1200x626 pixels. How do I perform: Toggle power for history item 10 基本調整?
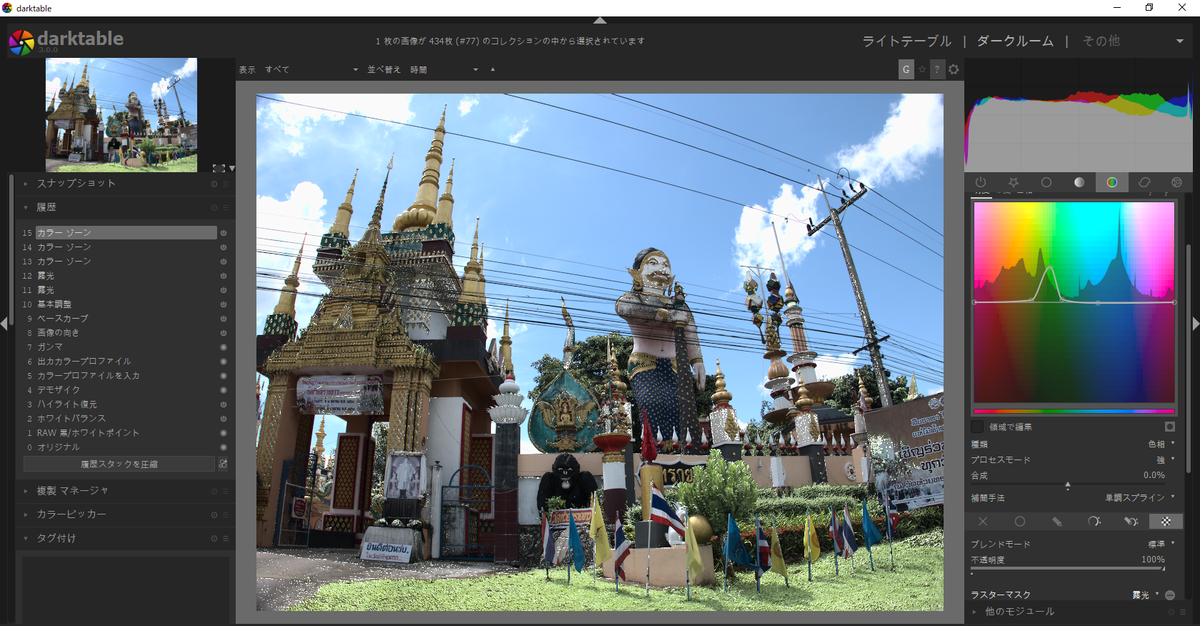223,304
